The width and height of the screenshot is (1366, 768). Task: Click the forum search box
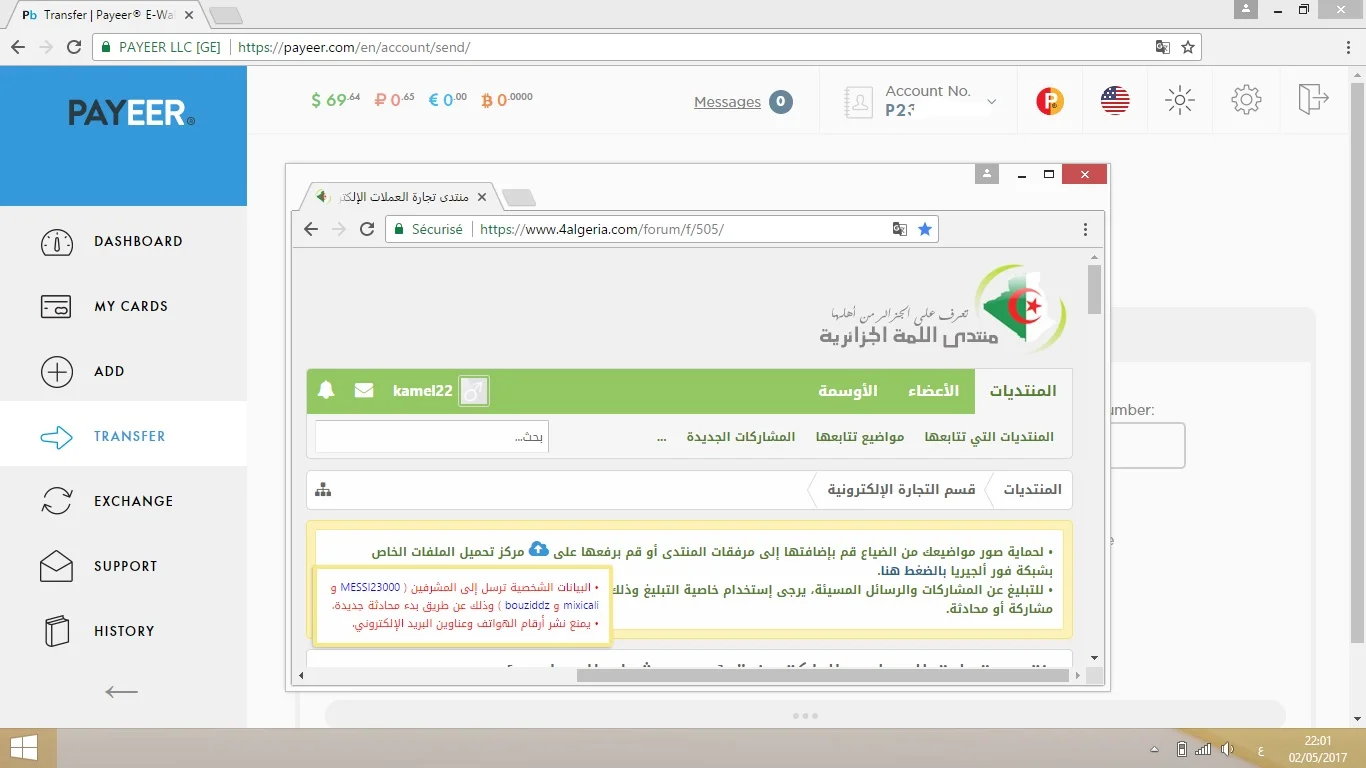pos(431,437)
